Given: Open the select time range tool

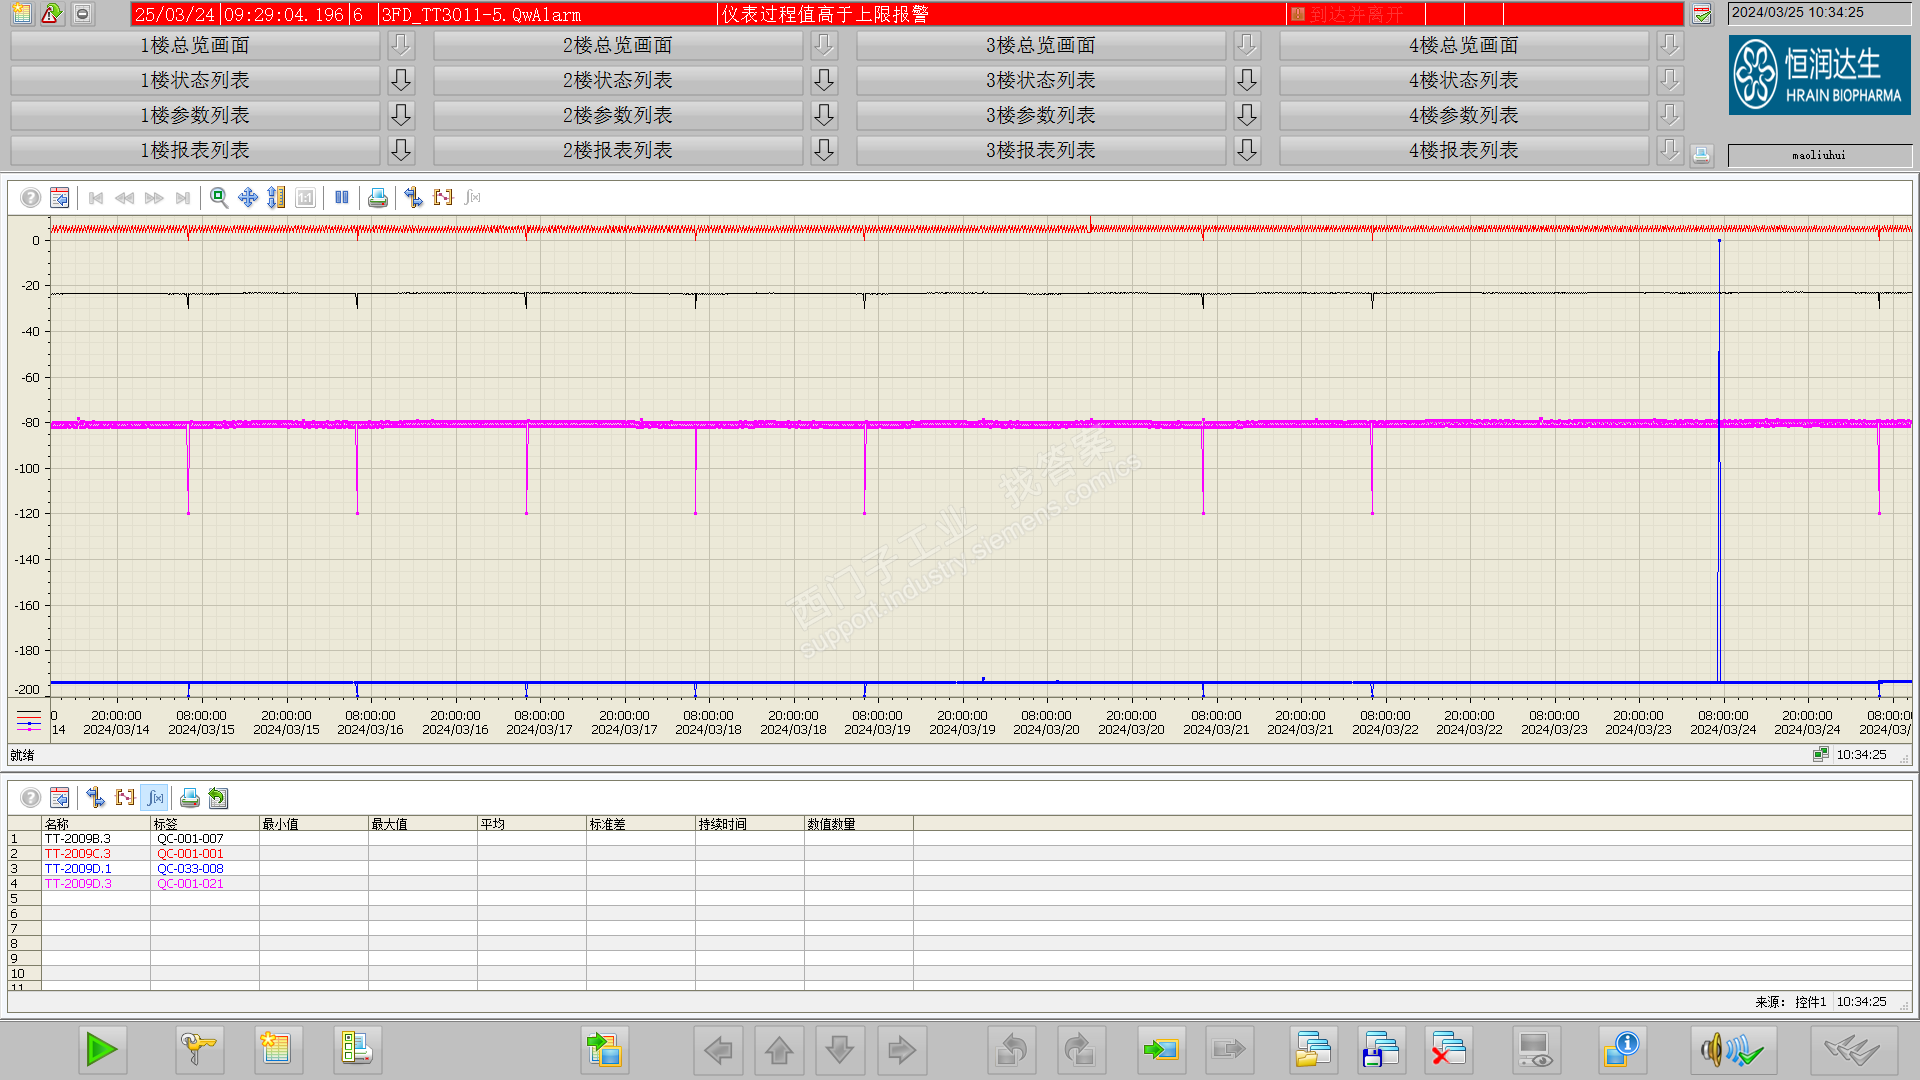Looking at the screenshot, I should click(x=443, y=198).
